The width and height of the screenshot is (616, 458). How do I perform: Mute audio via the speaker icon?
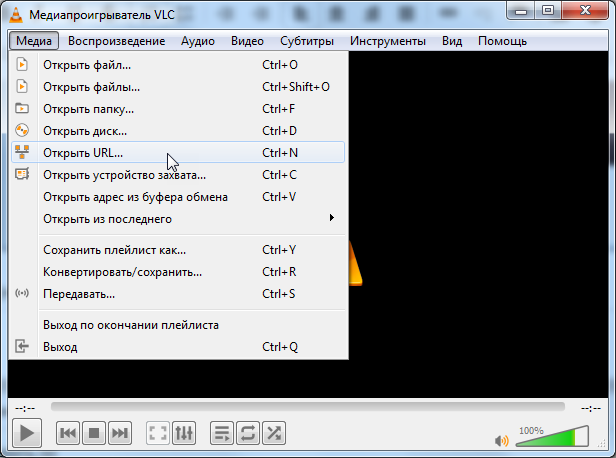tap(502, 440)
